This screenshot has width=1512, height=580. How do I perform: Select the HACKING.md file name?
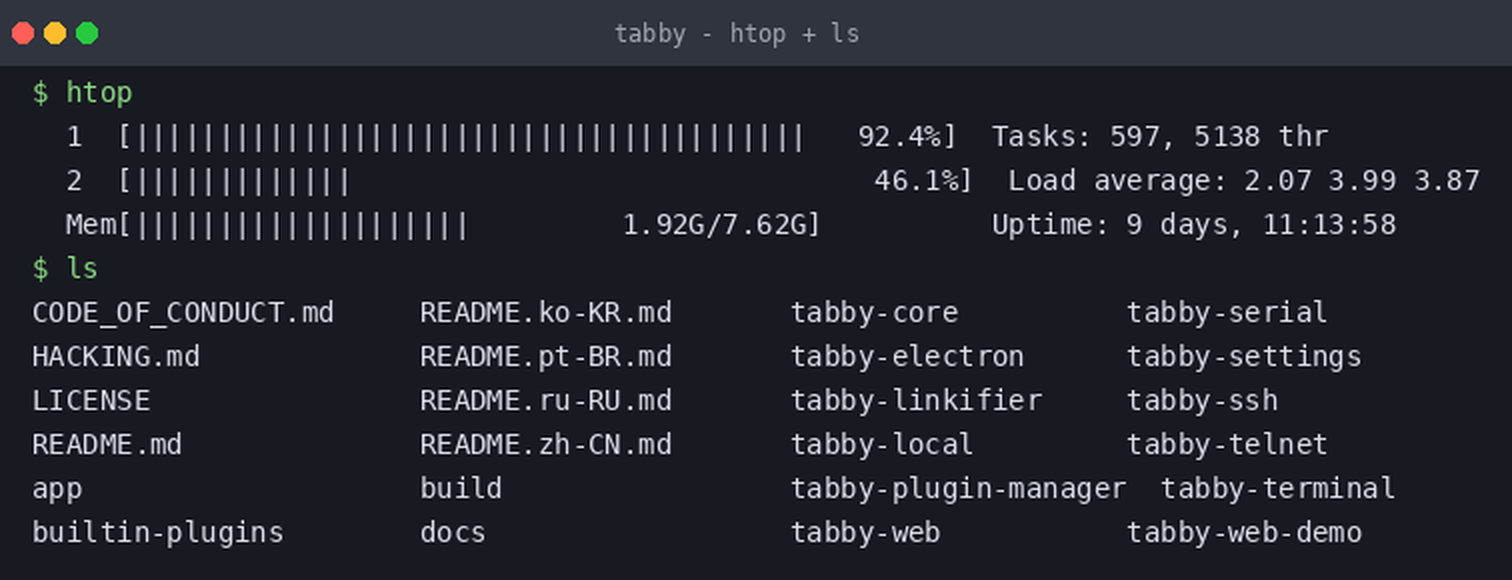click(x=116, y=357)
